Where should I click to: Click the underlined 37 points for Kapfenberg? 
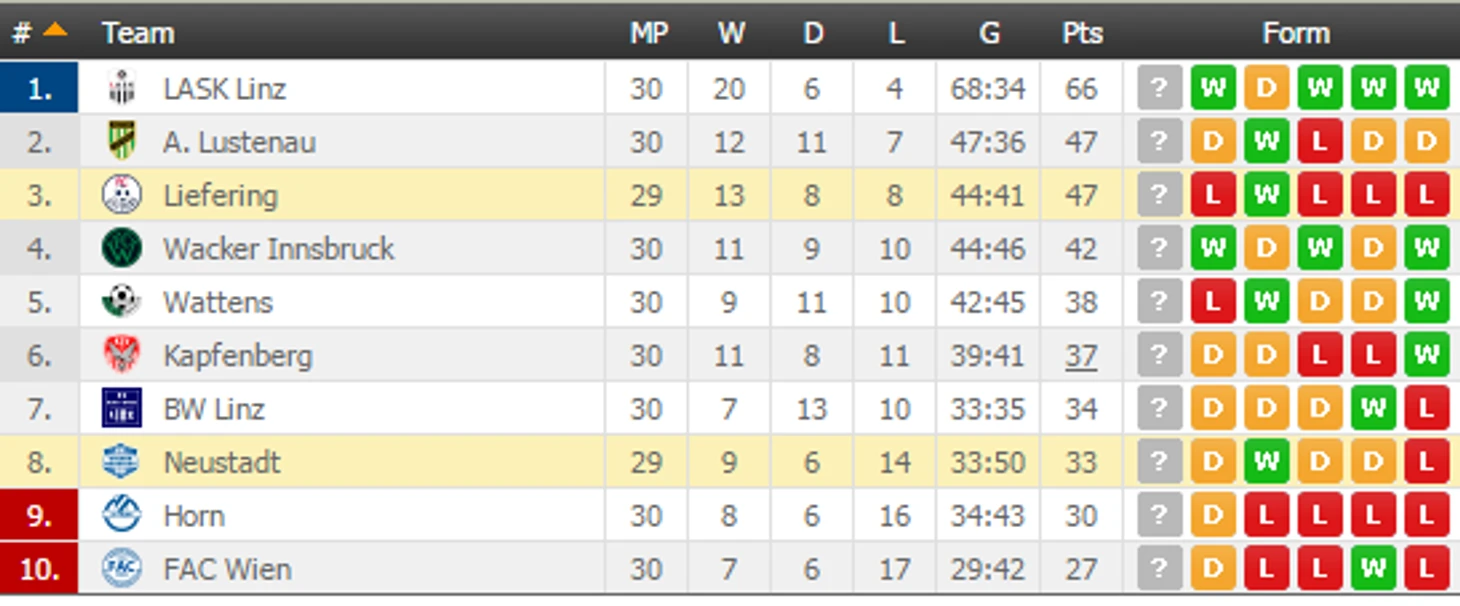pyautogui.click(x=1081, y=355)
